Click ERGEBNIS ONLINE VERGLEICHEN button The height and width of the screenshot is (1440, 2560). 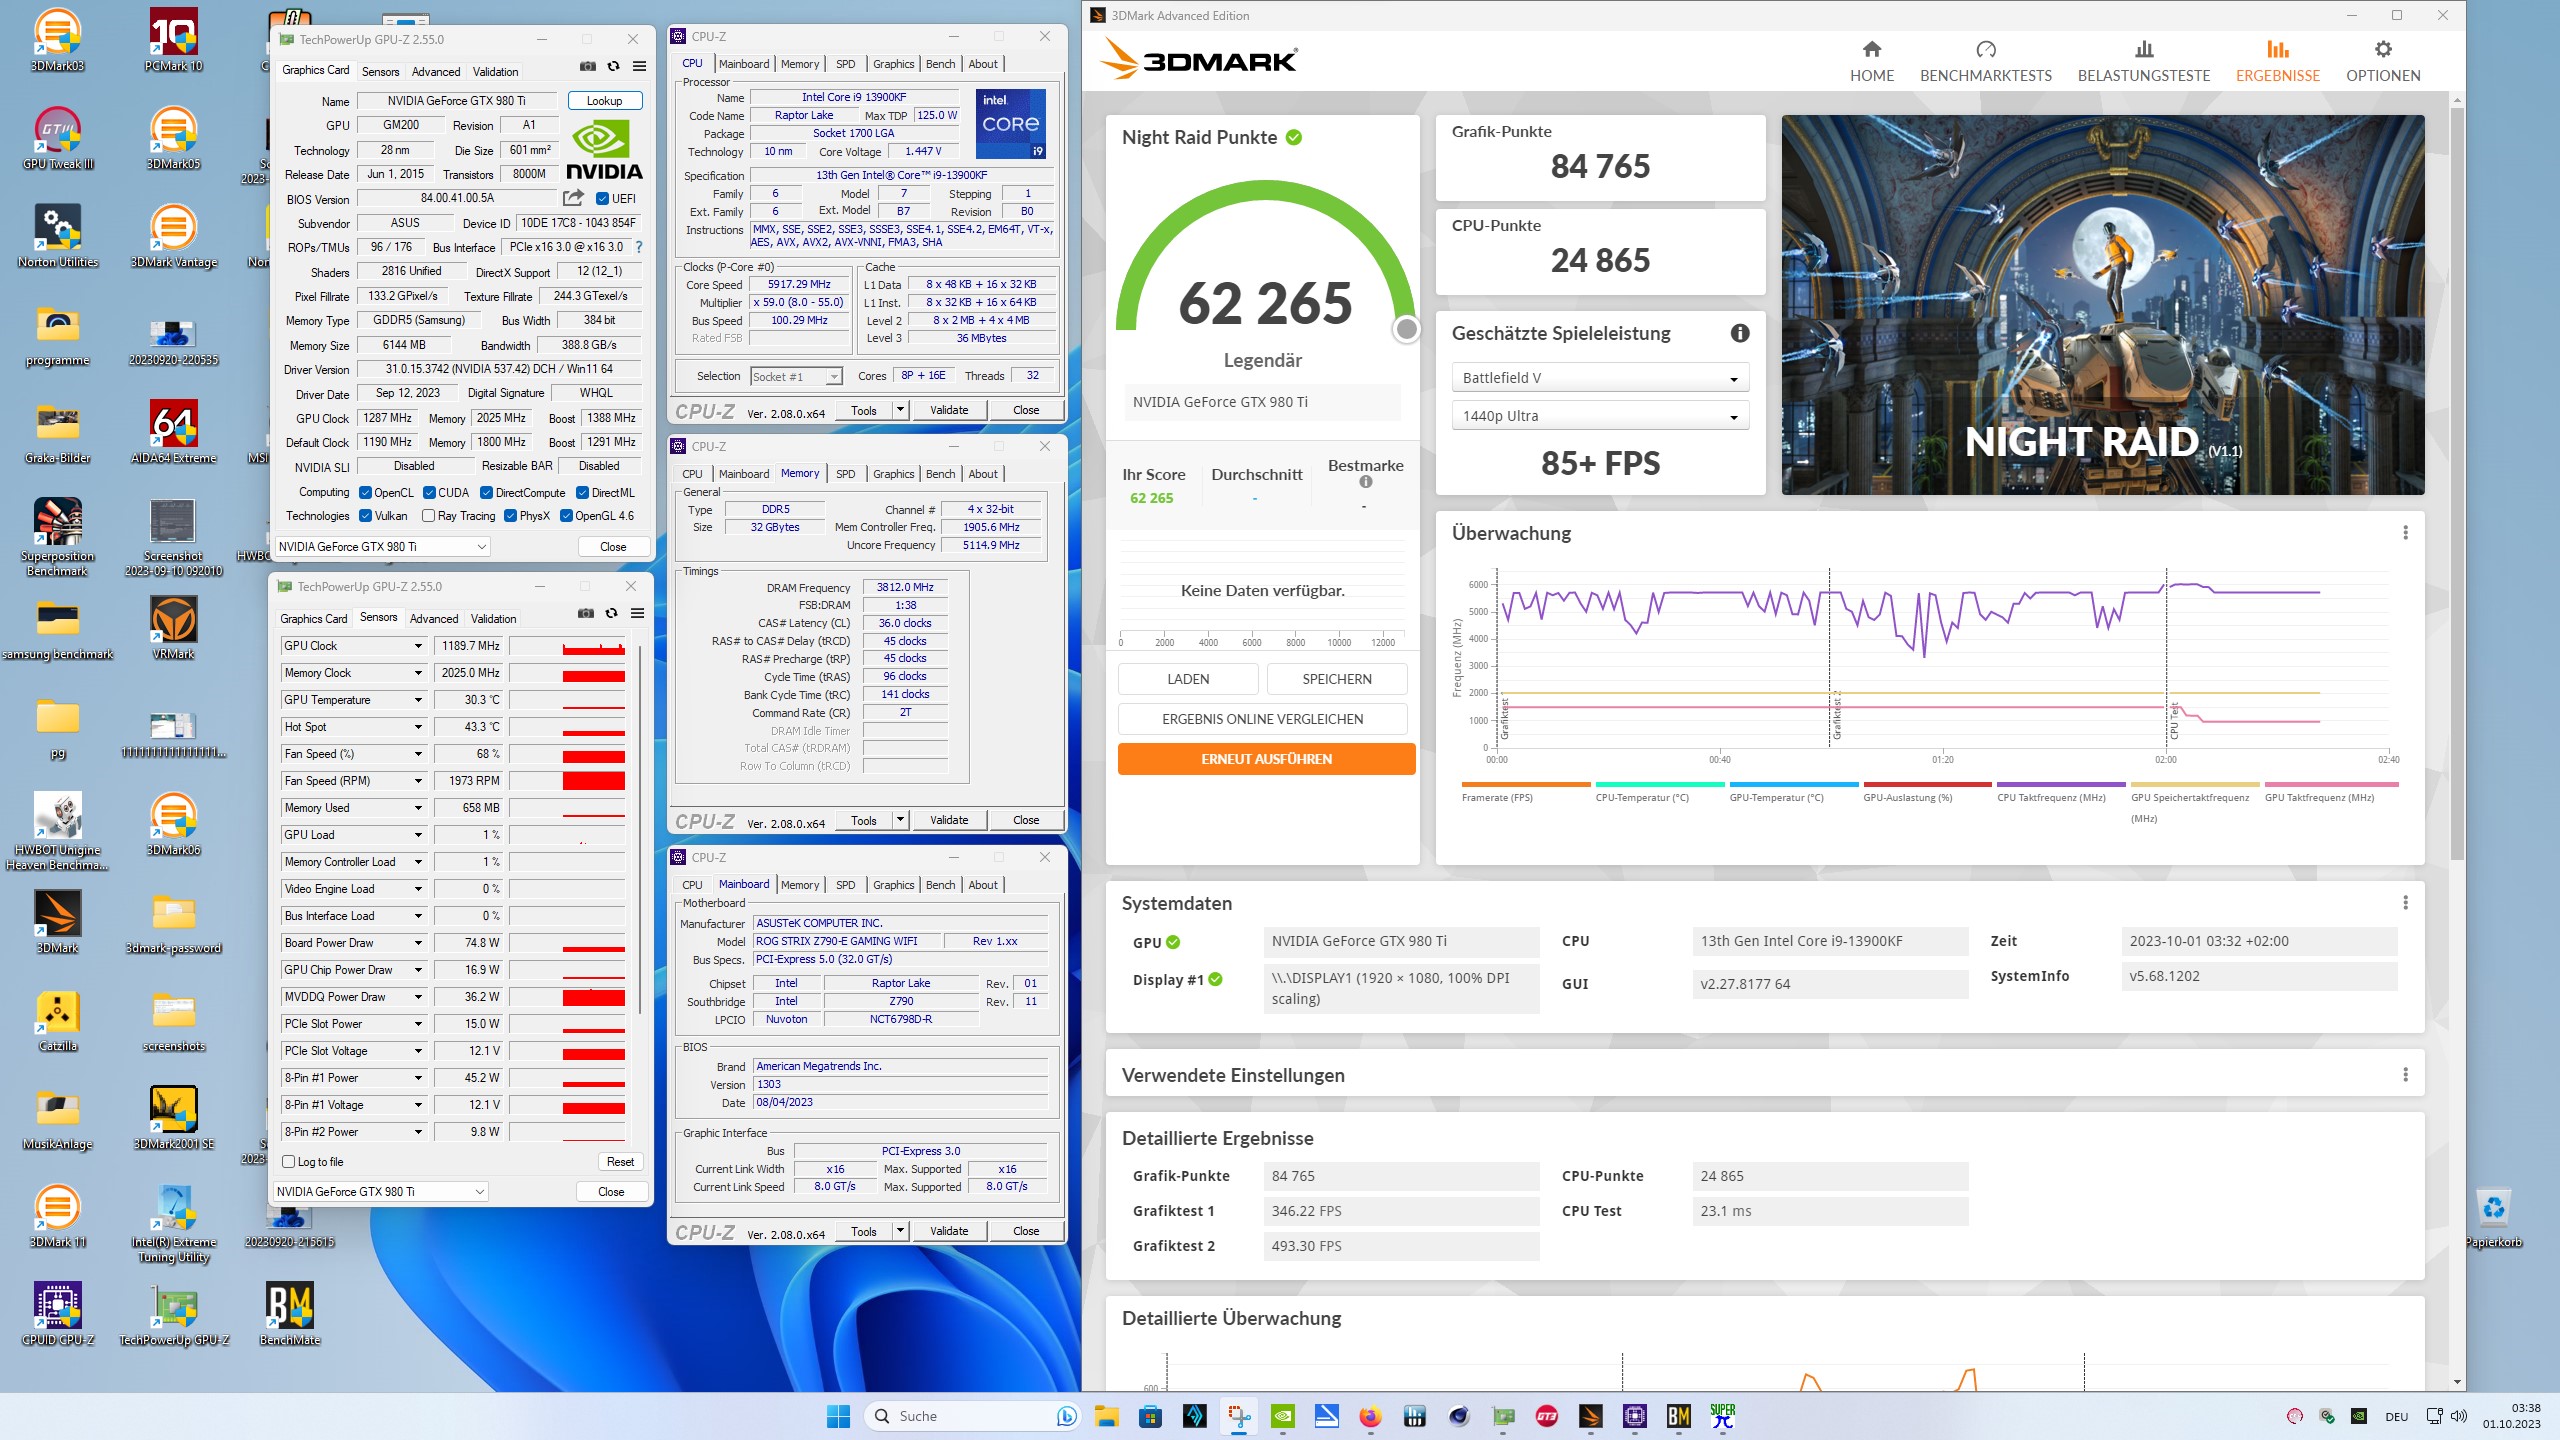pyautogui.click(x=1262, y=719)
